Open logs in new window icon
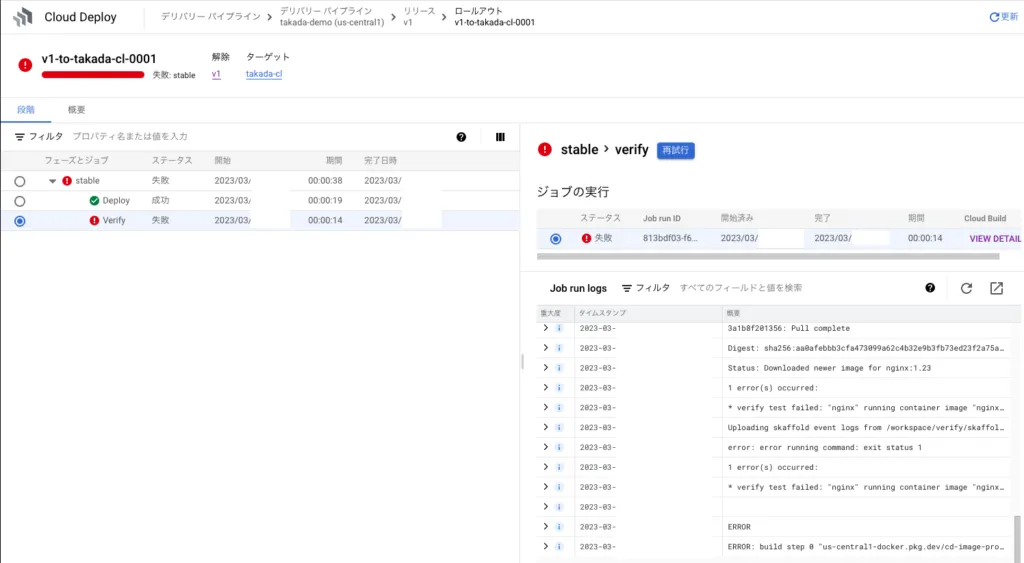1024x563 pixels. tap(996, 288)
